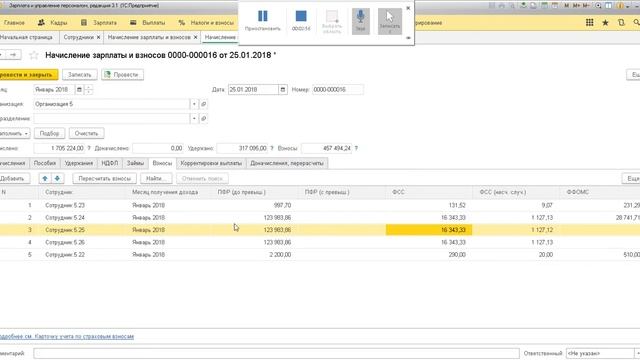Open the history icon next to the favorites star
Viewport: 640px width, 360px height.
point(621,23)
